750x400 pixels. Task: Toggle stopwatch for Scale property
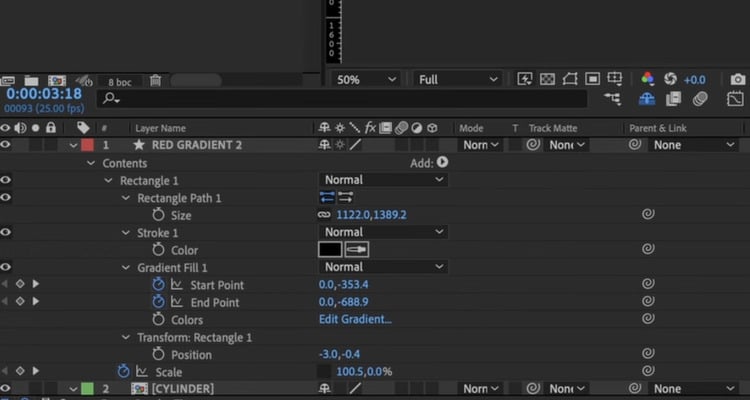123,371
